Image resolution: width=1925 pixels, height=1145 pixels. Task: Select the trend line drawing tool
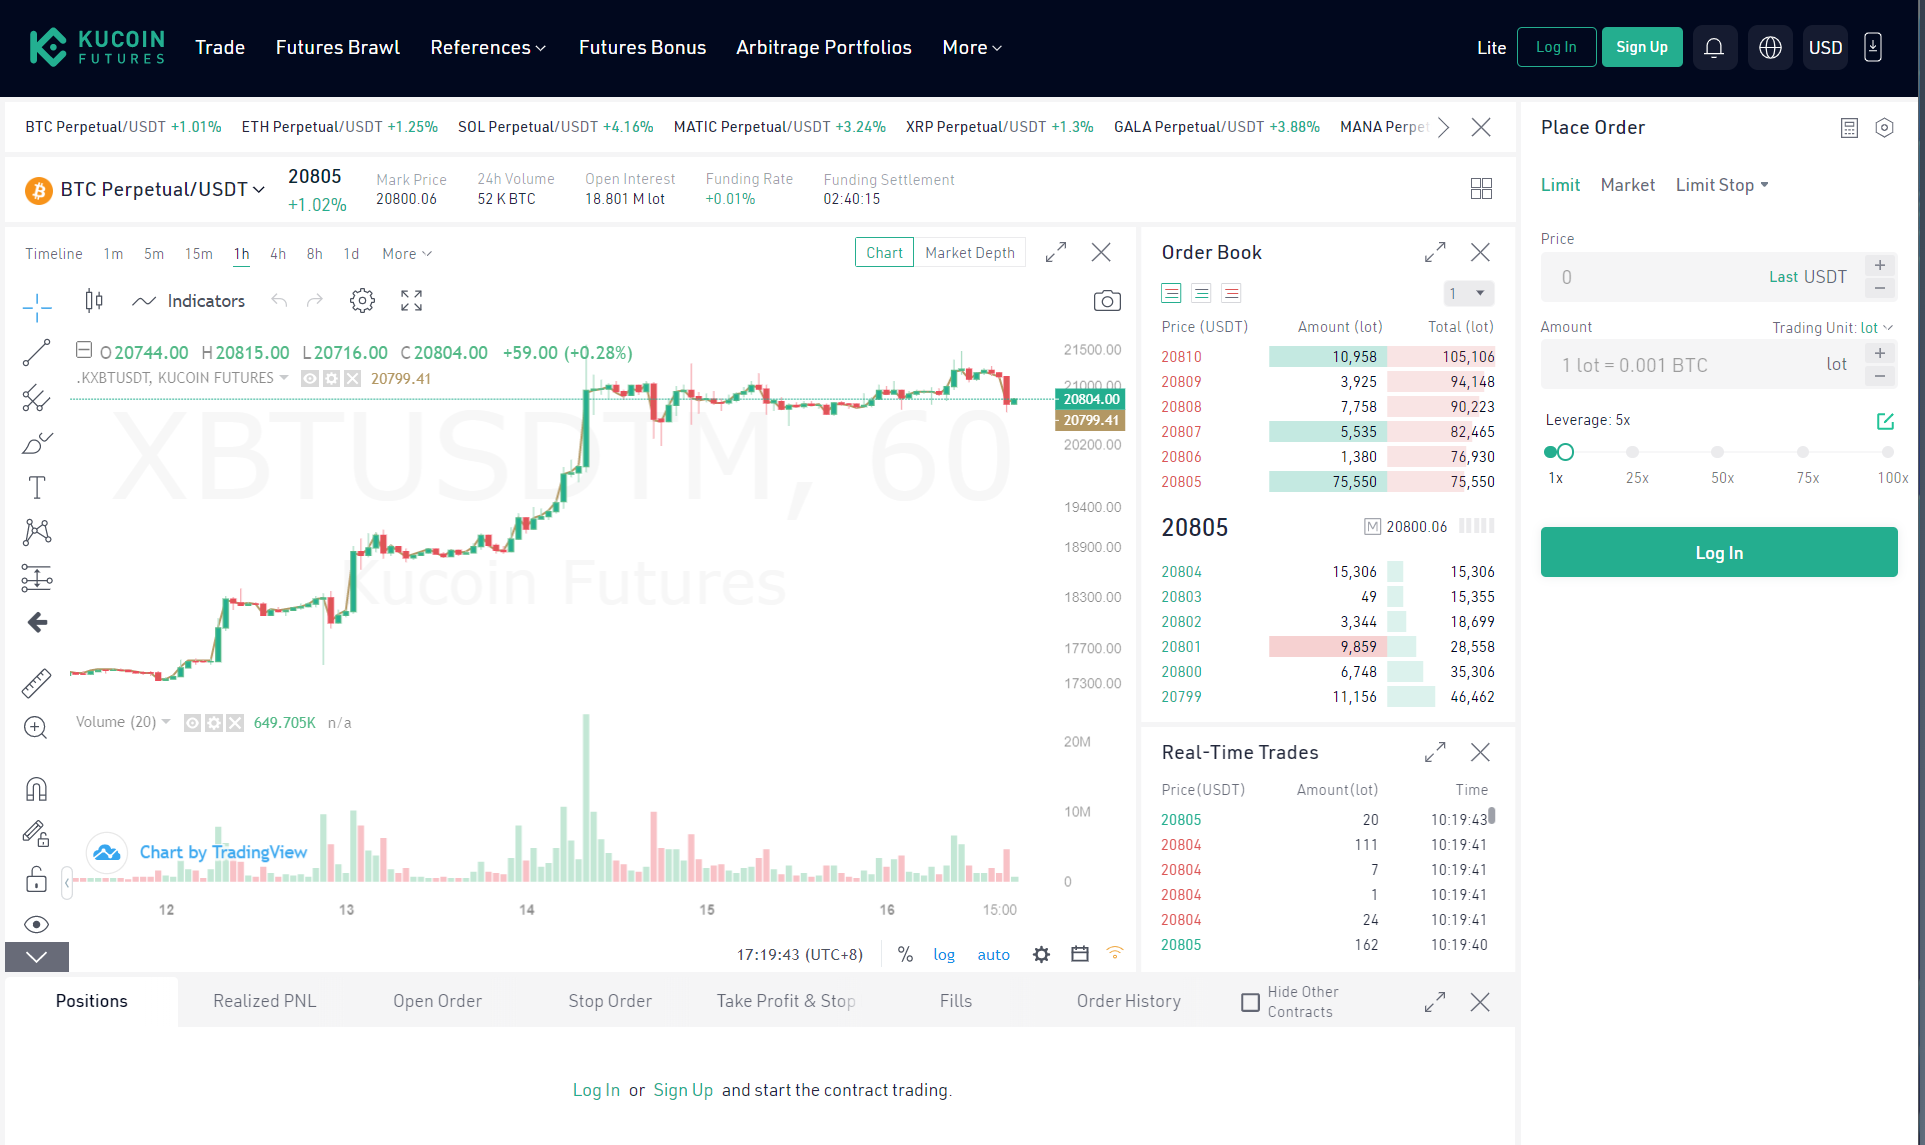tap(37, 352)
